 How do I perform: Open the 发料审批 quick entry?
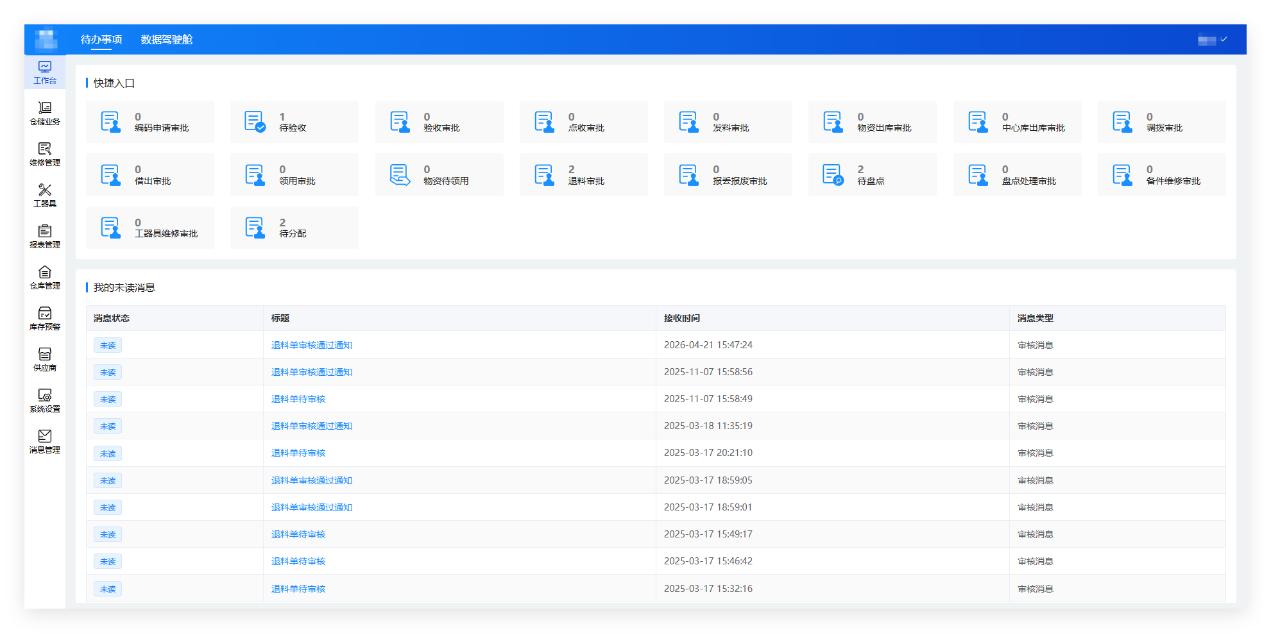(728, 122)
